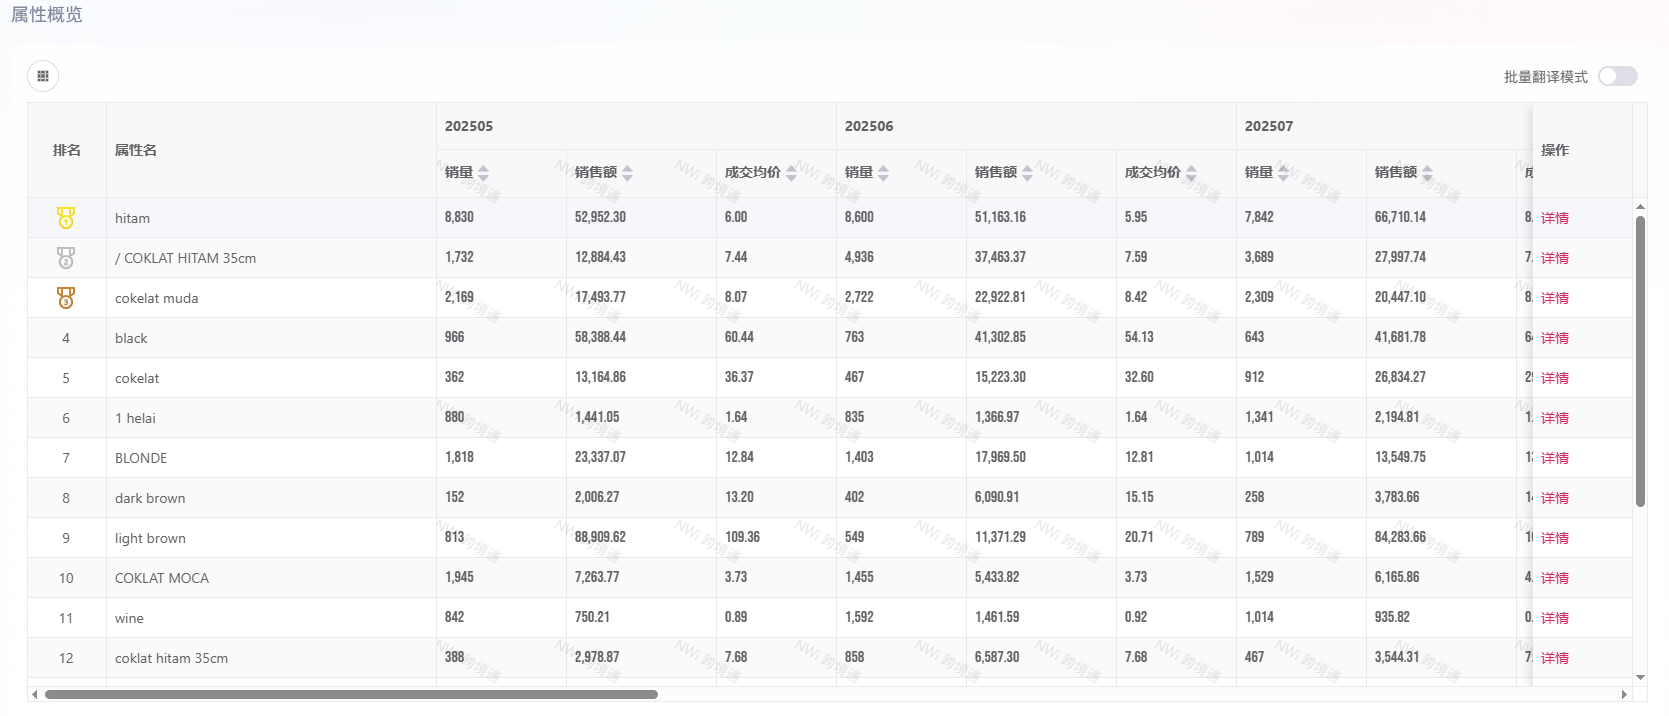Viewport: 1669px width, 716px height.
Task: Click the silver second-place medal icon
Action: click(66, 258)
